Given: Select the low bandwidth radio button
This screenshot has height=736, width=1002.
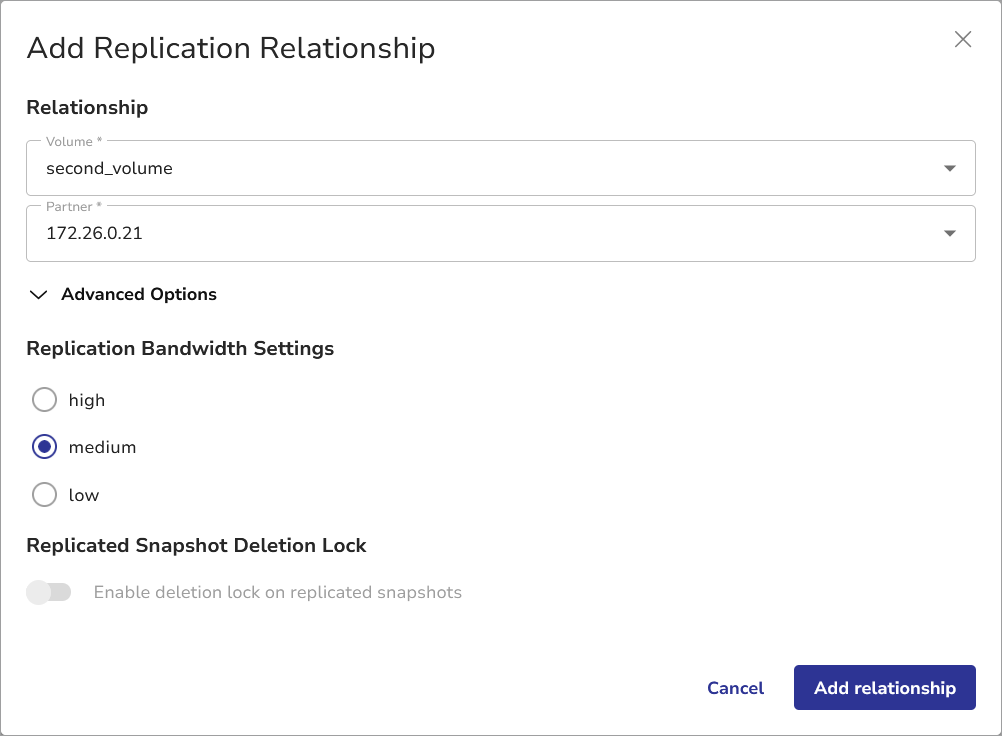Looking at the screenshot, I should [x=45, y=495].
